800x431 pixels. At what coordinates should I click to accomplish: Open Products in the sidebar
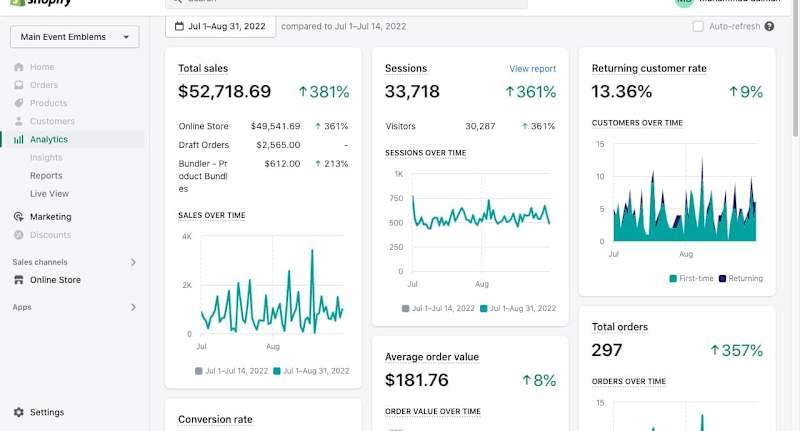click(48, 103)
